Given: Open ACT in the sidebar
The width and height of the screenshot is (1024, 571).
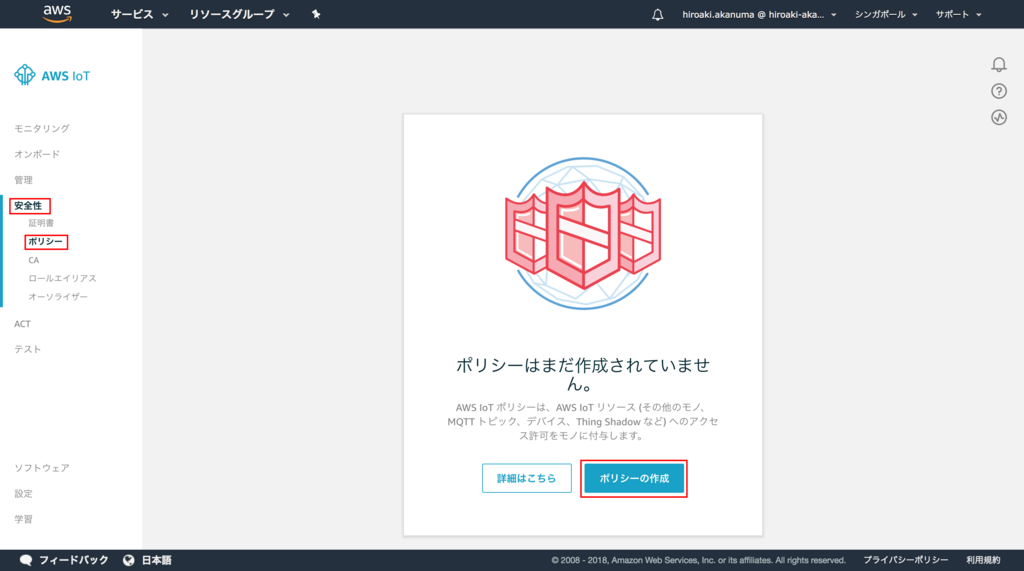Looking at the screenshot, I should pos(23,323).
